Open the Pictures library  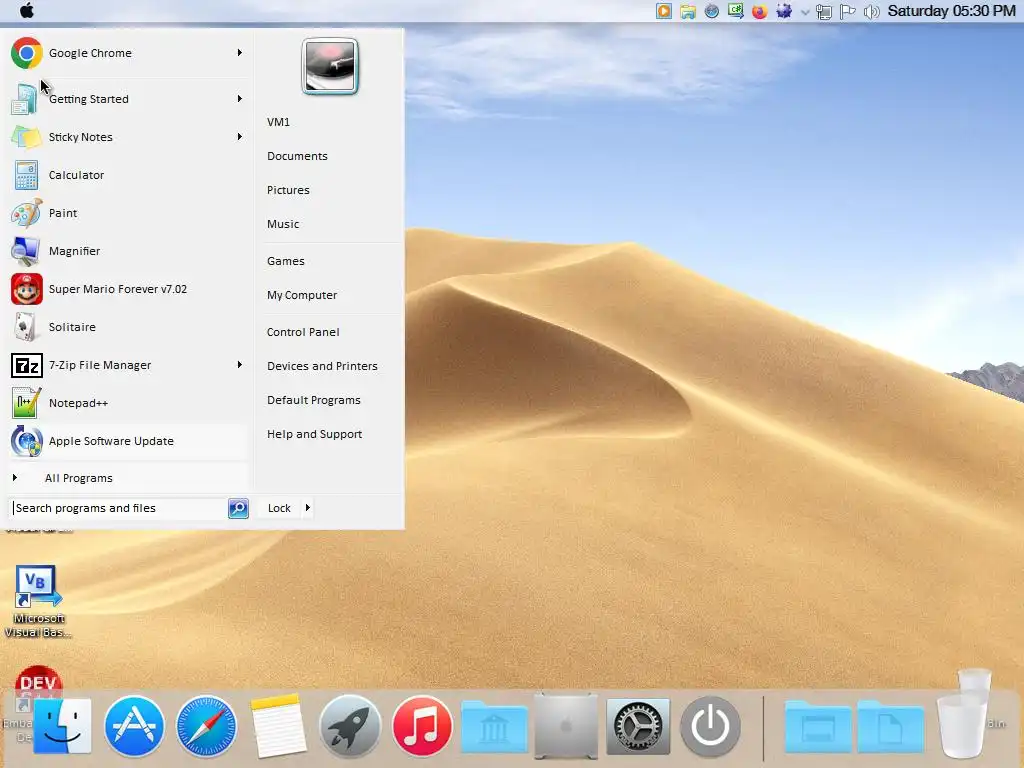[288, 190]
